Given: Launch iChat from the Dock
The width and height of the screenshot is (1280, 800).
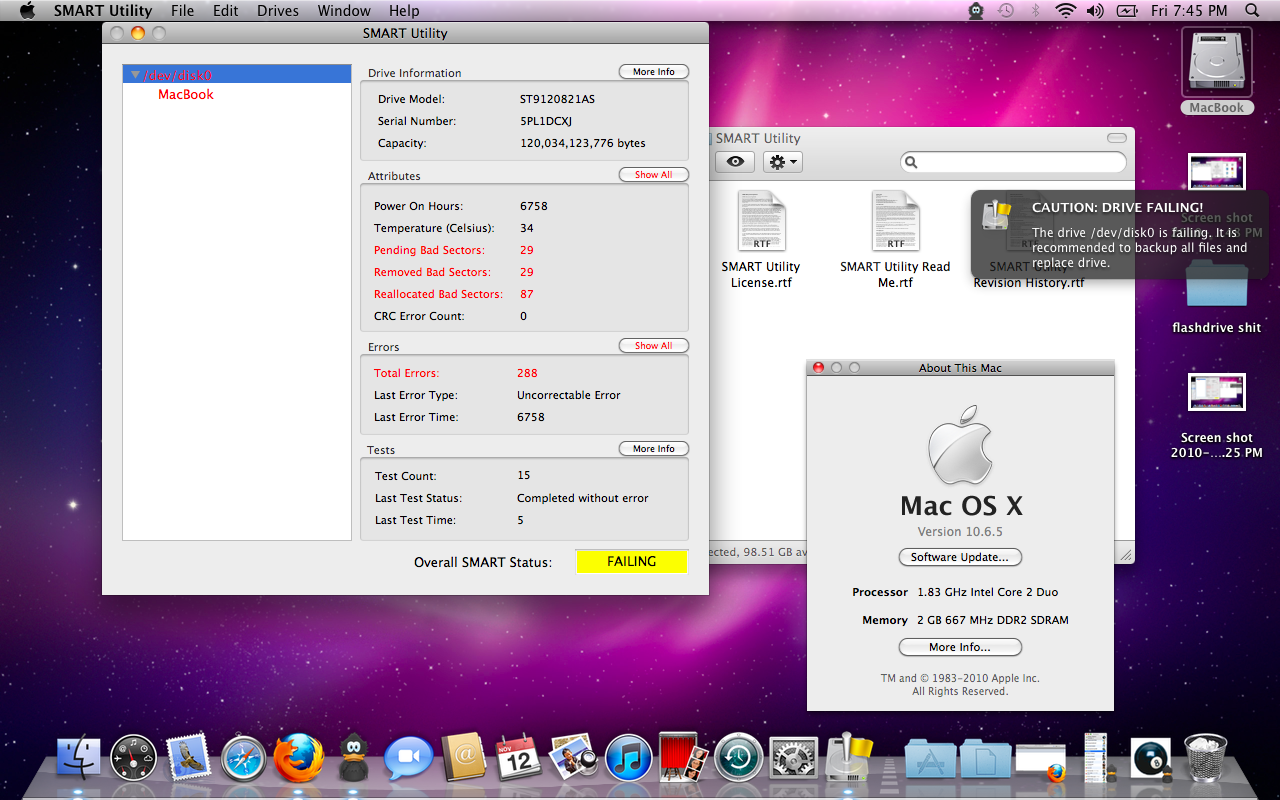Looking at the screenshot, I should [409, 758].
